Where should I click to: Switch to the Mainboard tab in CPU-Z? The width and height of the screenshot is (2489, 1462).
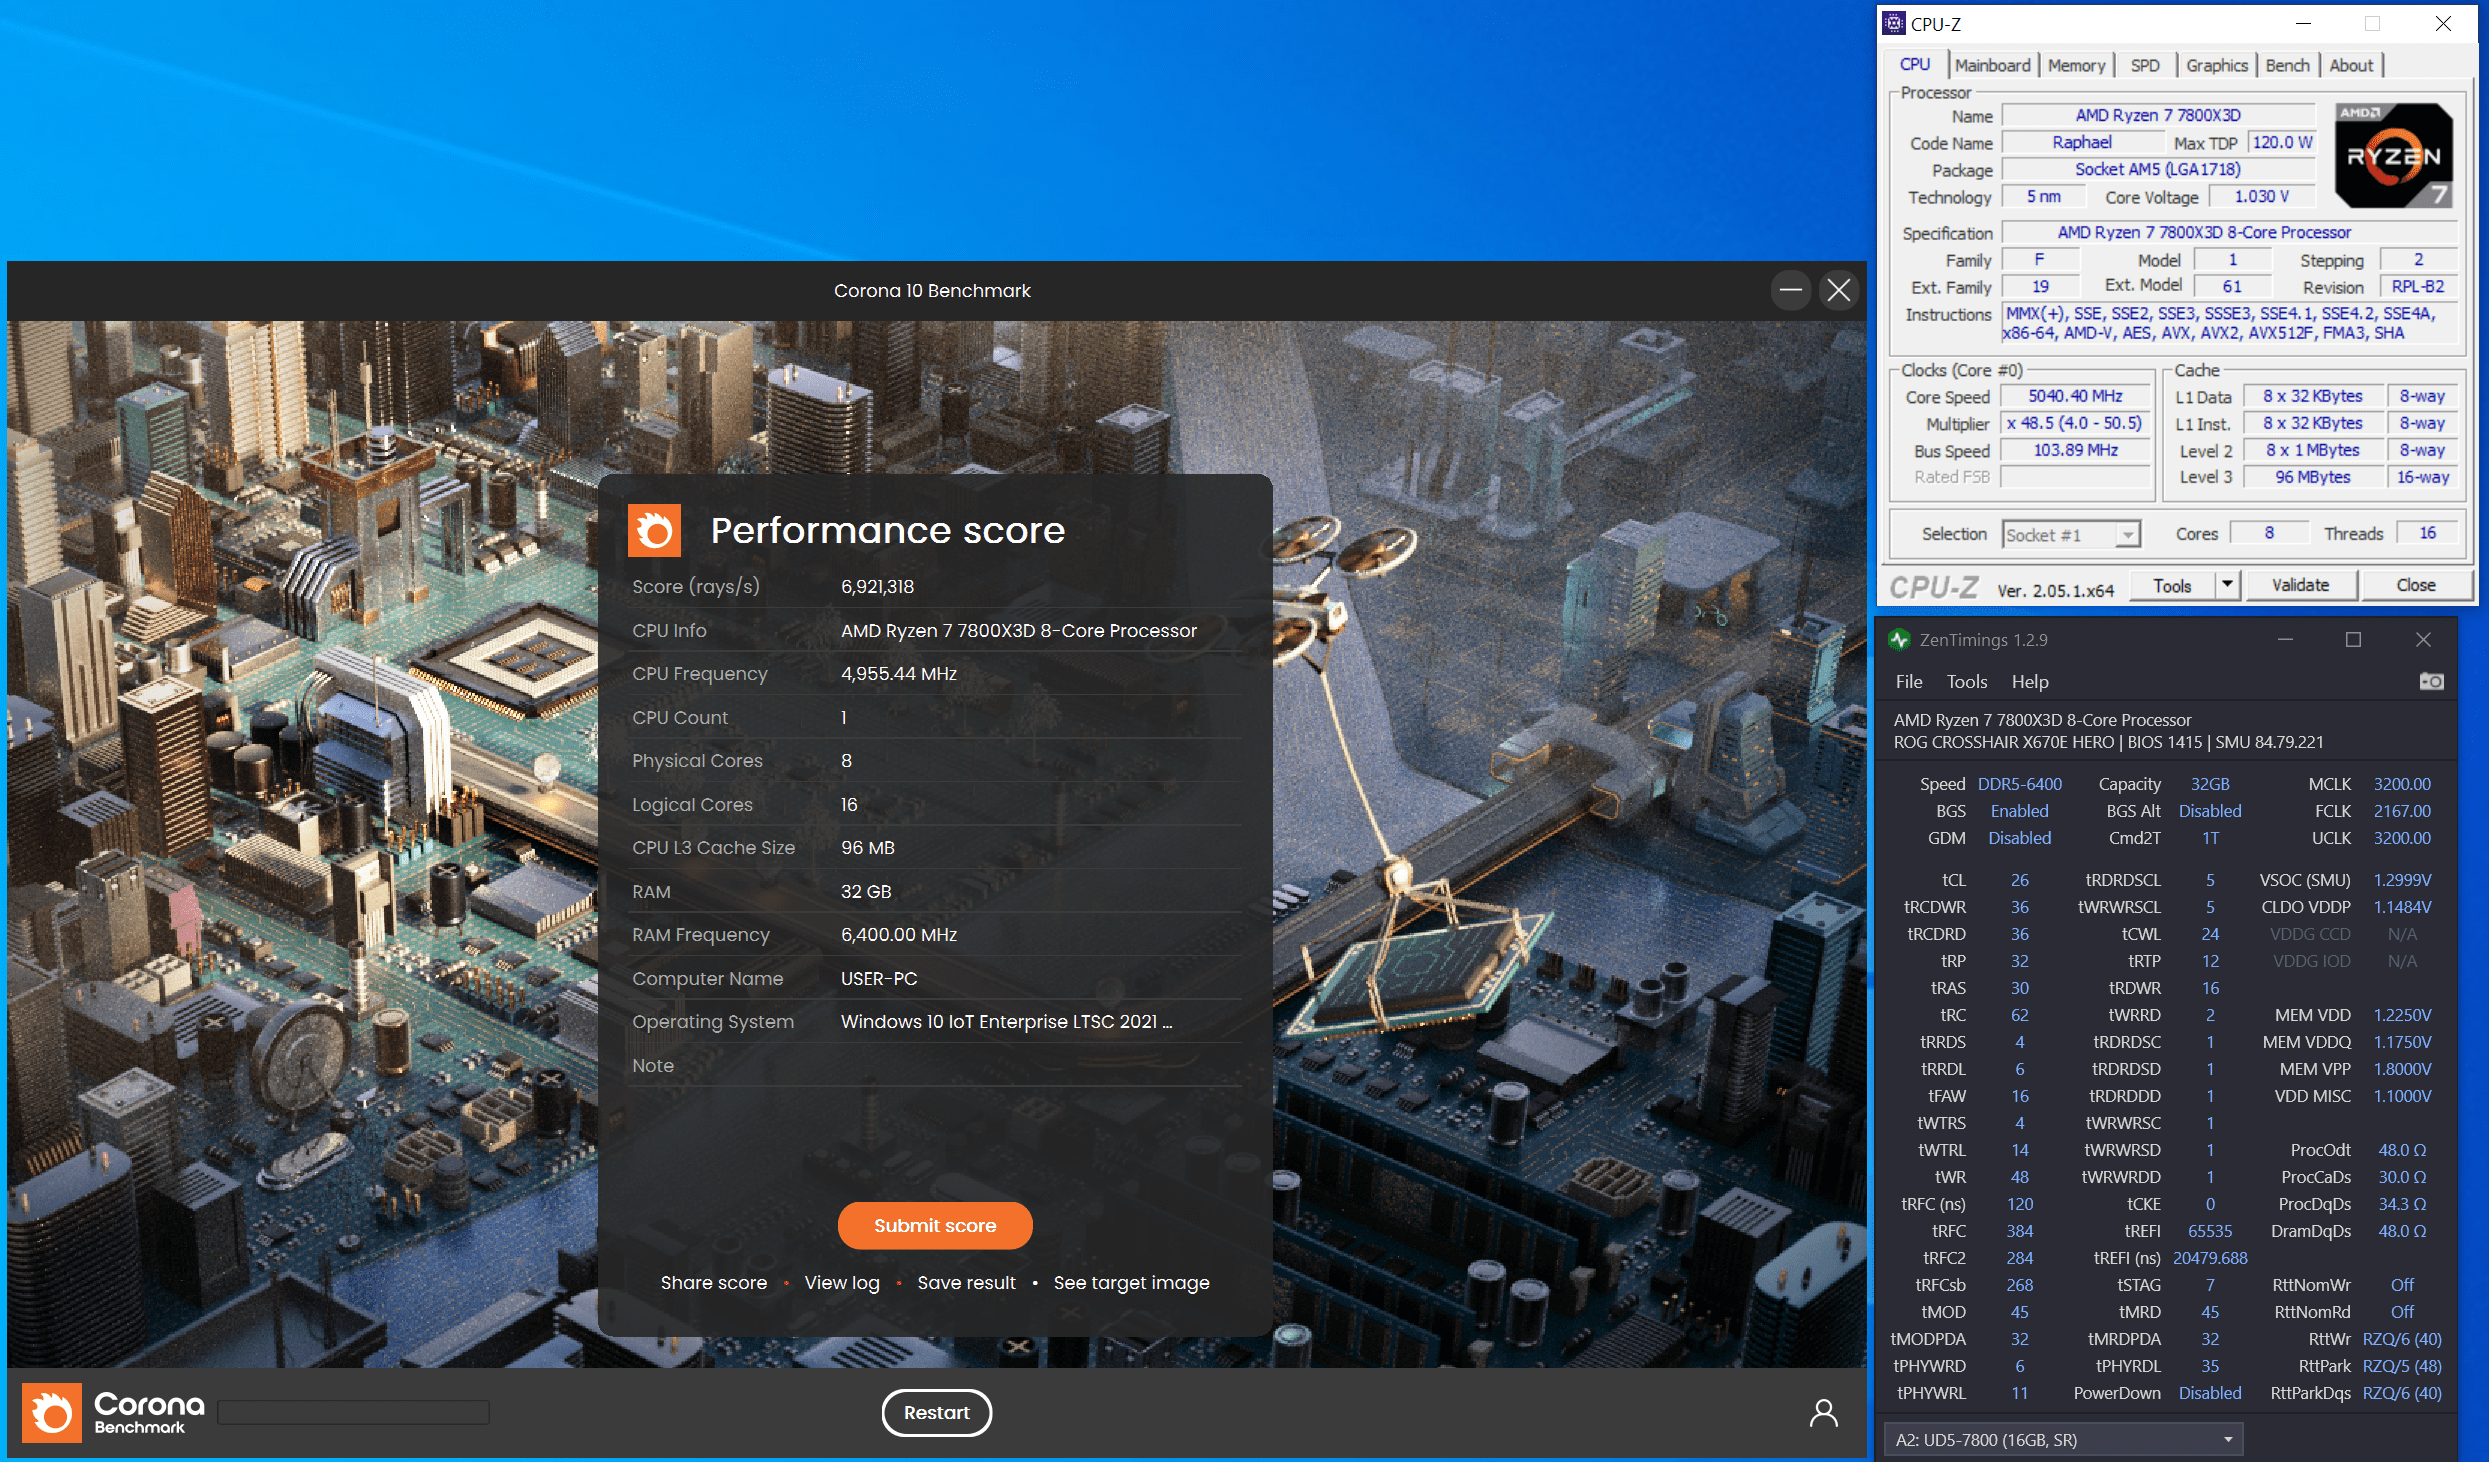tap(1992, 66)
